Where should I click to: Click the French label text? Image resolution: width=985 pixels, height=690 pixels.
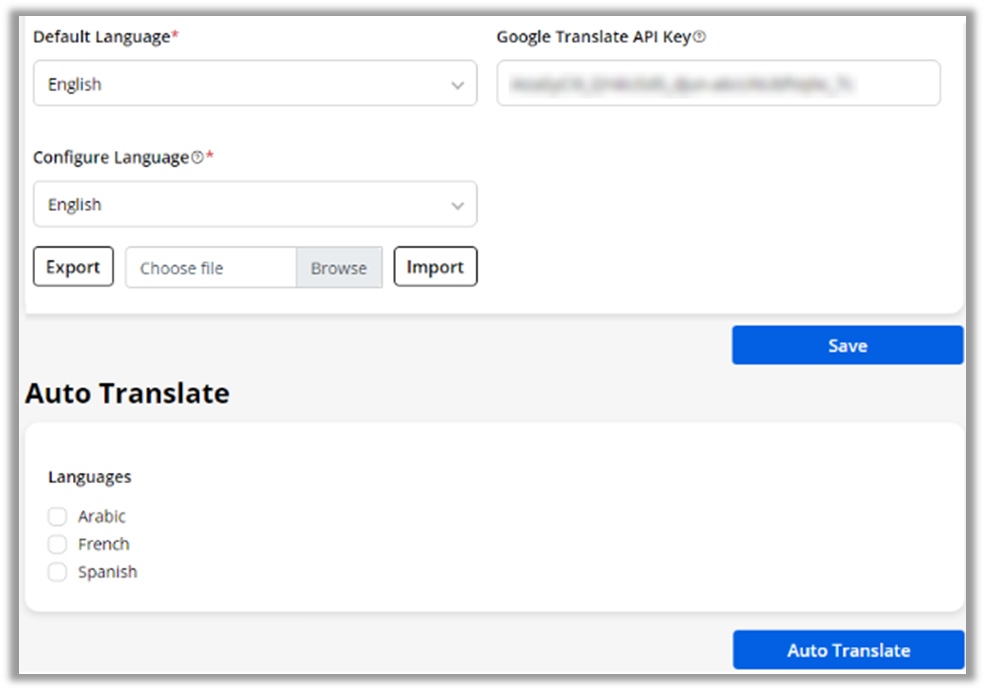click(104, 545)
